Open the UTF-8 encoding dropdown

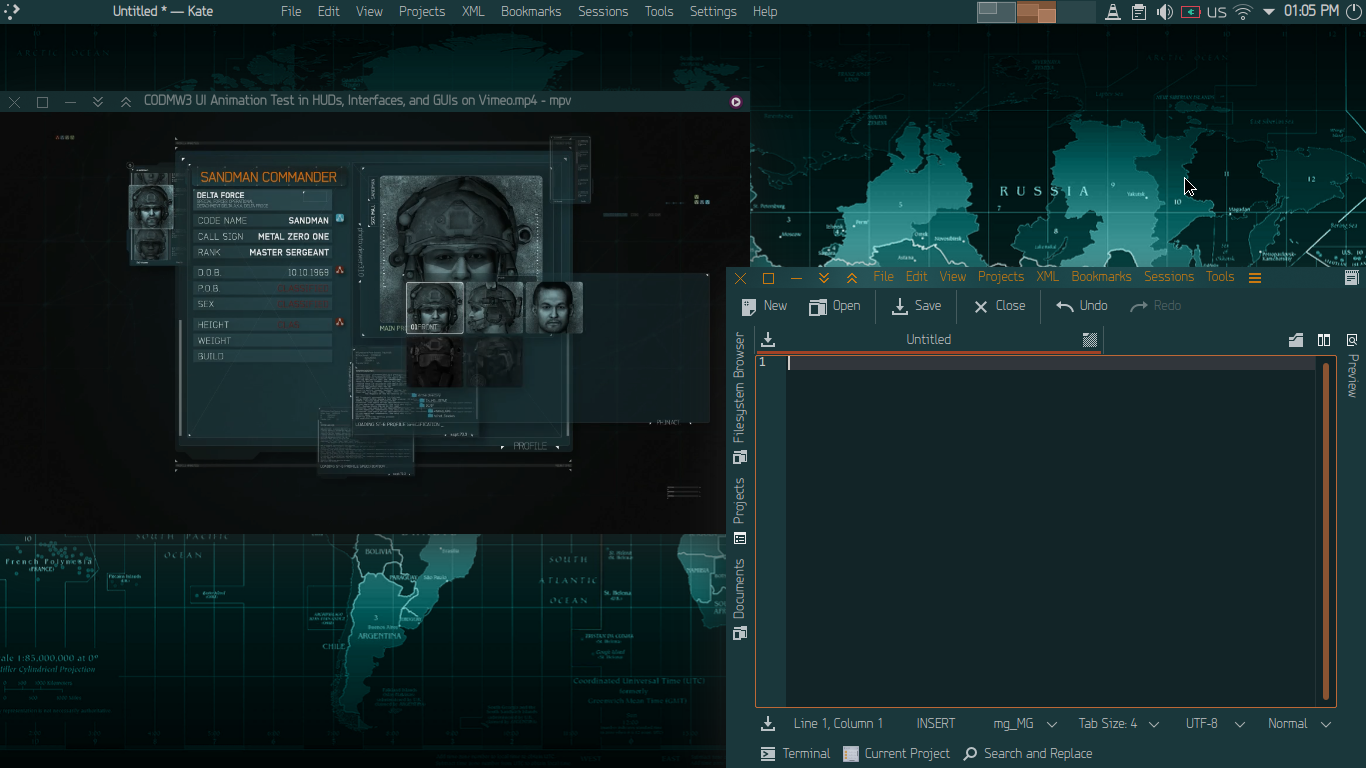tap(1215, 724)
